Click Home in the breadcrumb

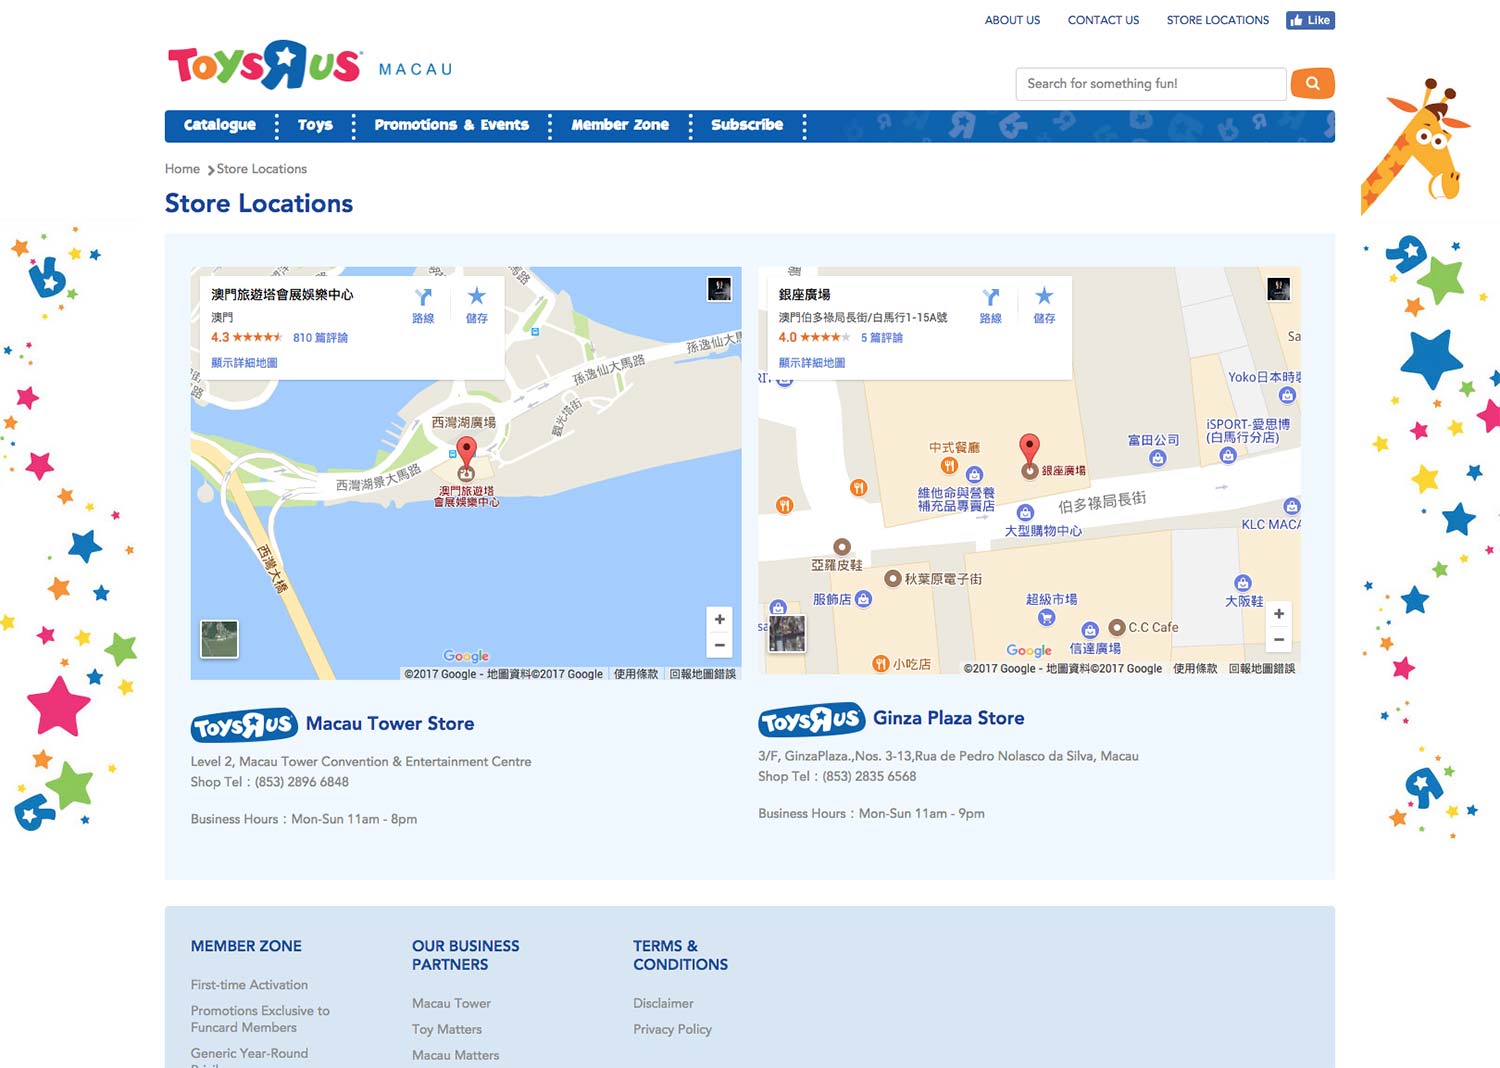[x=182, y=169]
